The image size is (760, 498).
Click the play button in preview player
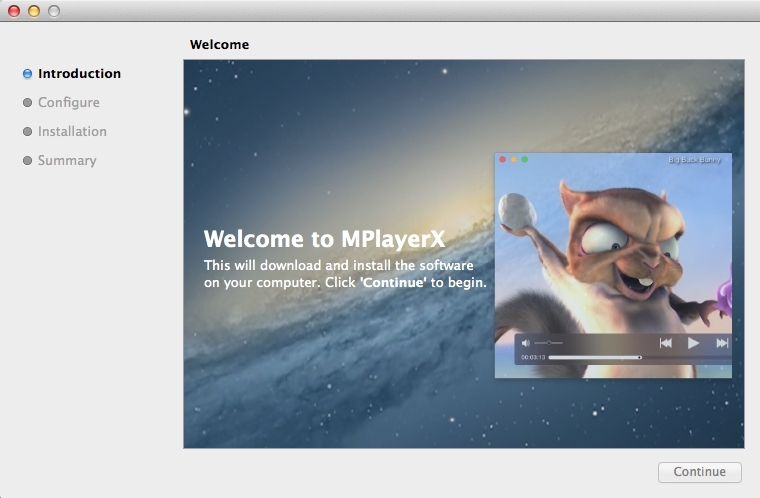[x=693, y=343]
